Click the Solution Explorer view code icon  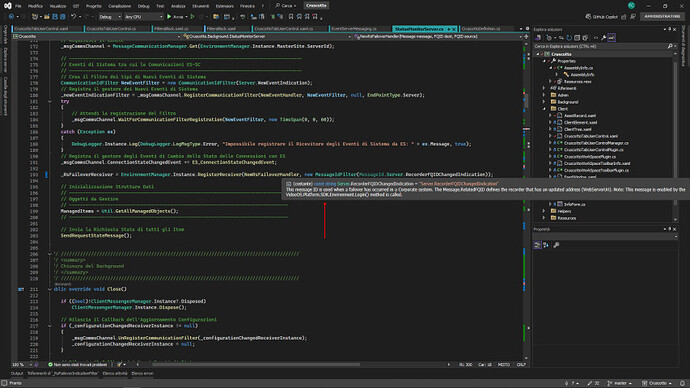pyautogui.click(x=596, y=38)
